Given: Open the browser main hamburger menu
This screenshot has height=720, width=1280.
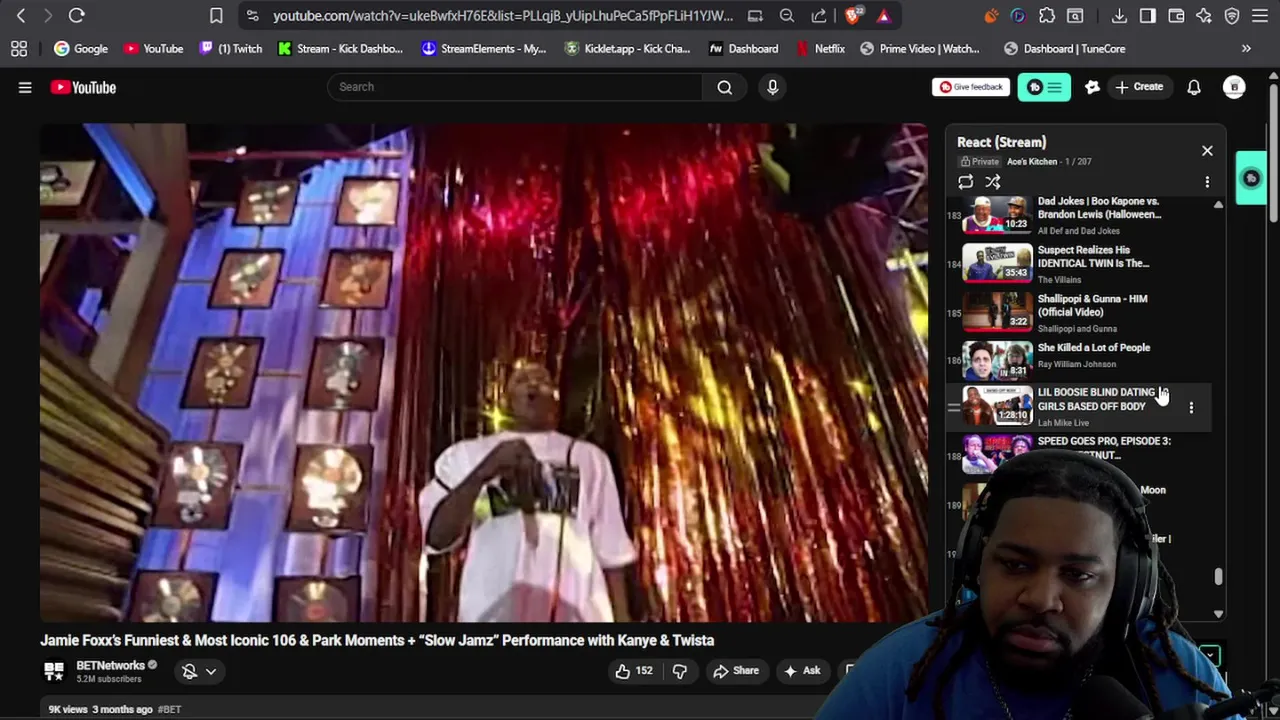Looking at the screenshot, I should (x=1260, y=16).
